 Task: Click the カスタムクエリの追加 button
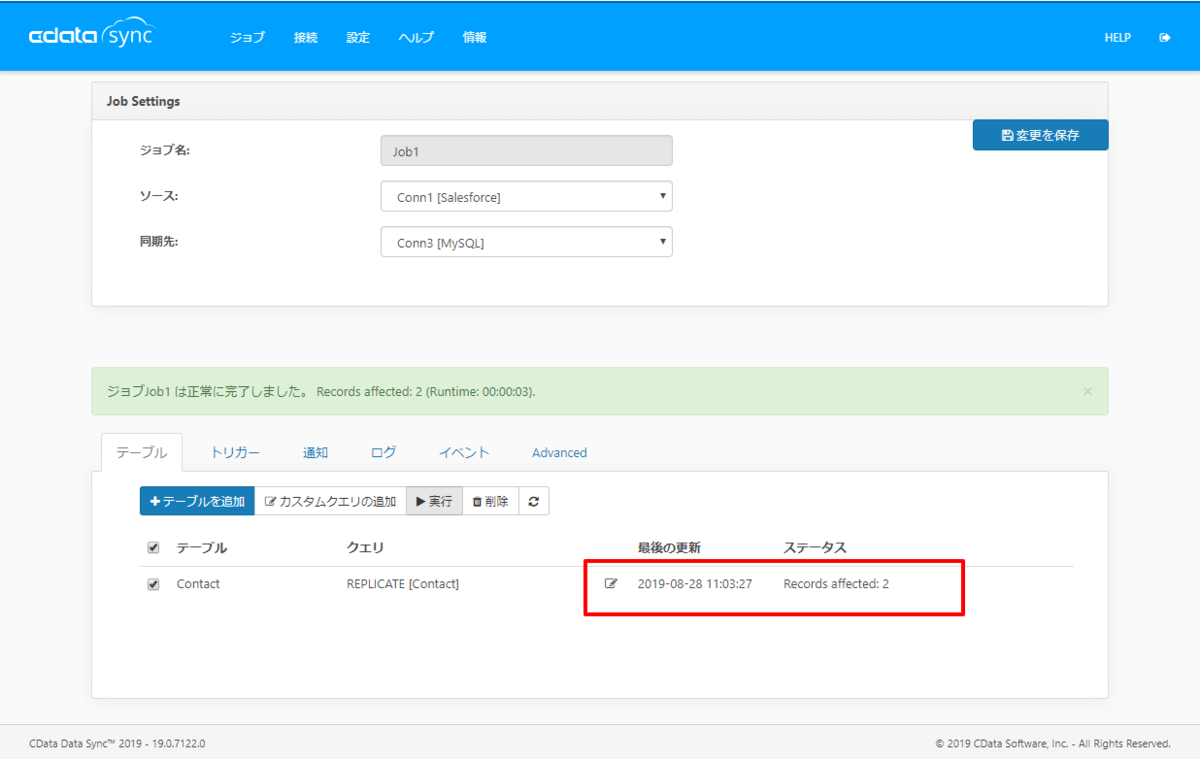(330, 502)
